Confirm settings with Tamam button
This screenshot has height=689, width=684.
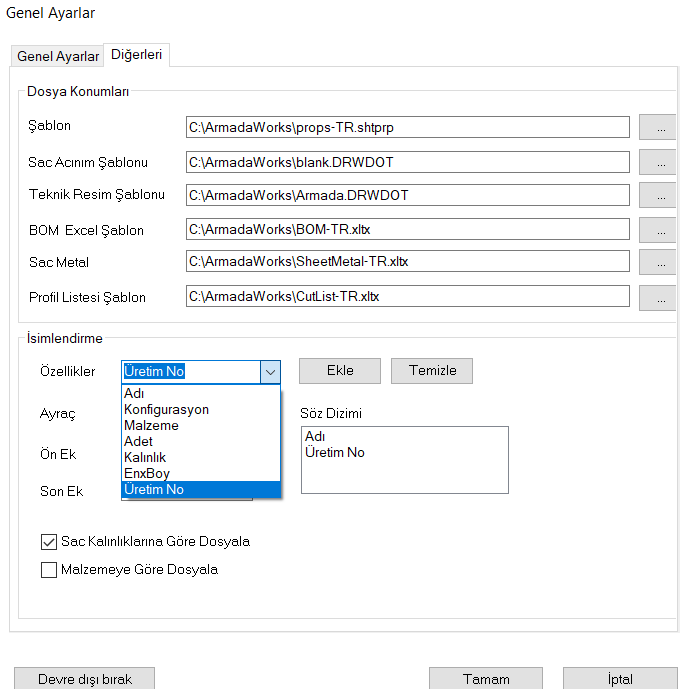486,678
